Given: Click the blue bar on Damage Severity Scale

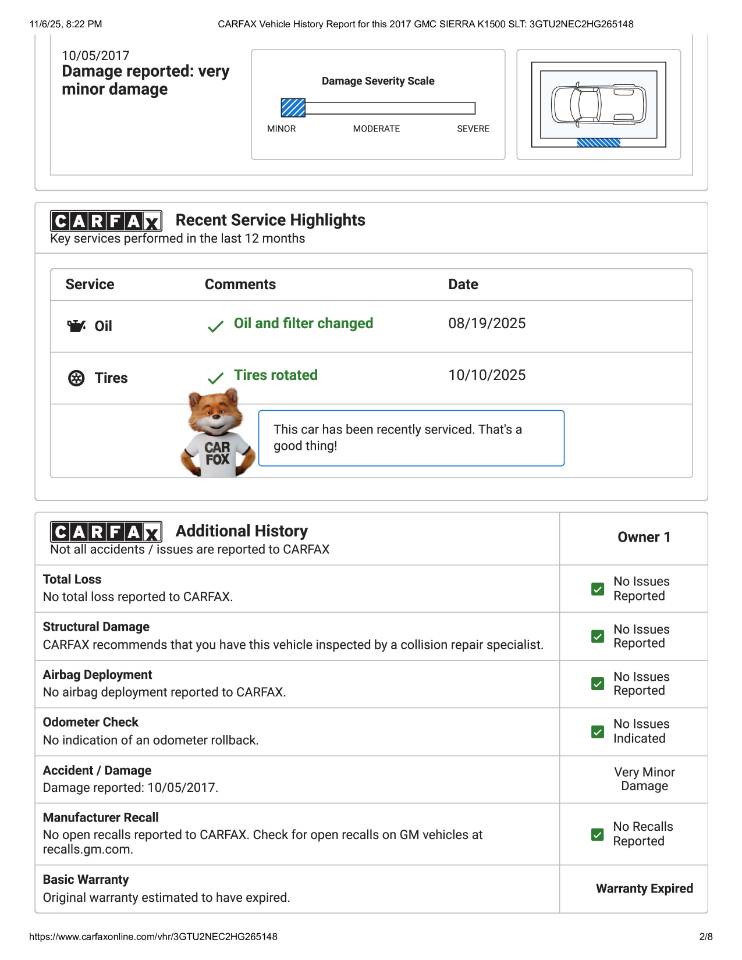Looking at the screenshot, I should tap(293, 108).
